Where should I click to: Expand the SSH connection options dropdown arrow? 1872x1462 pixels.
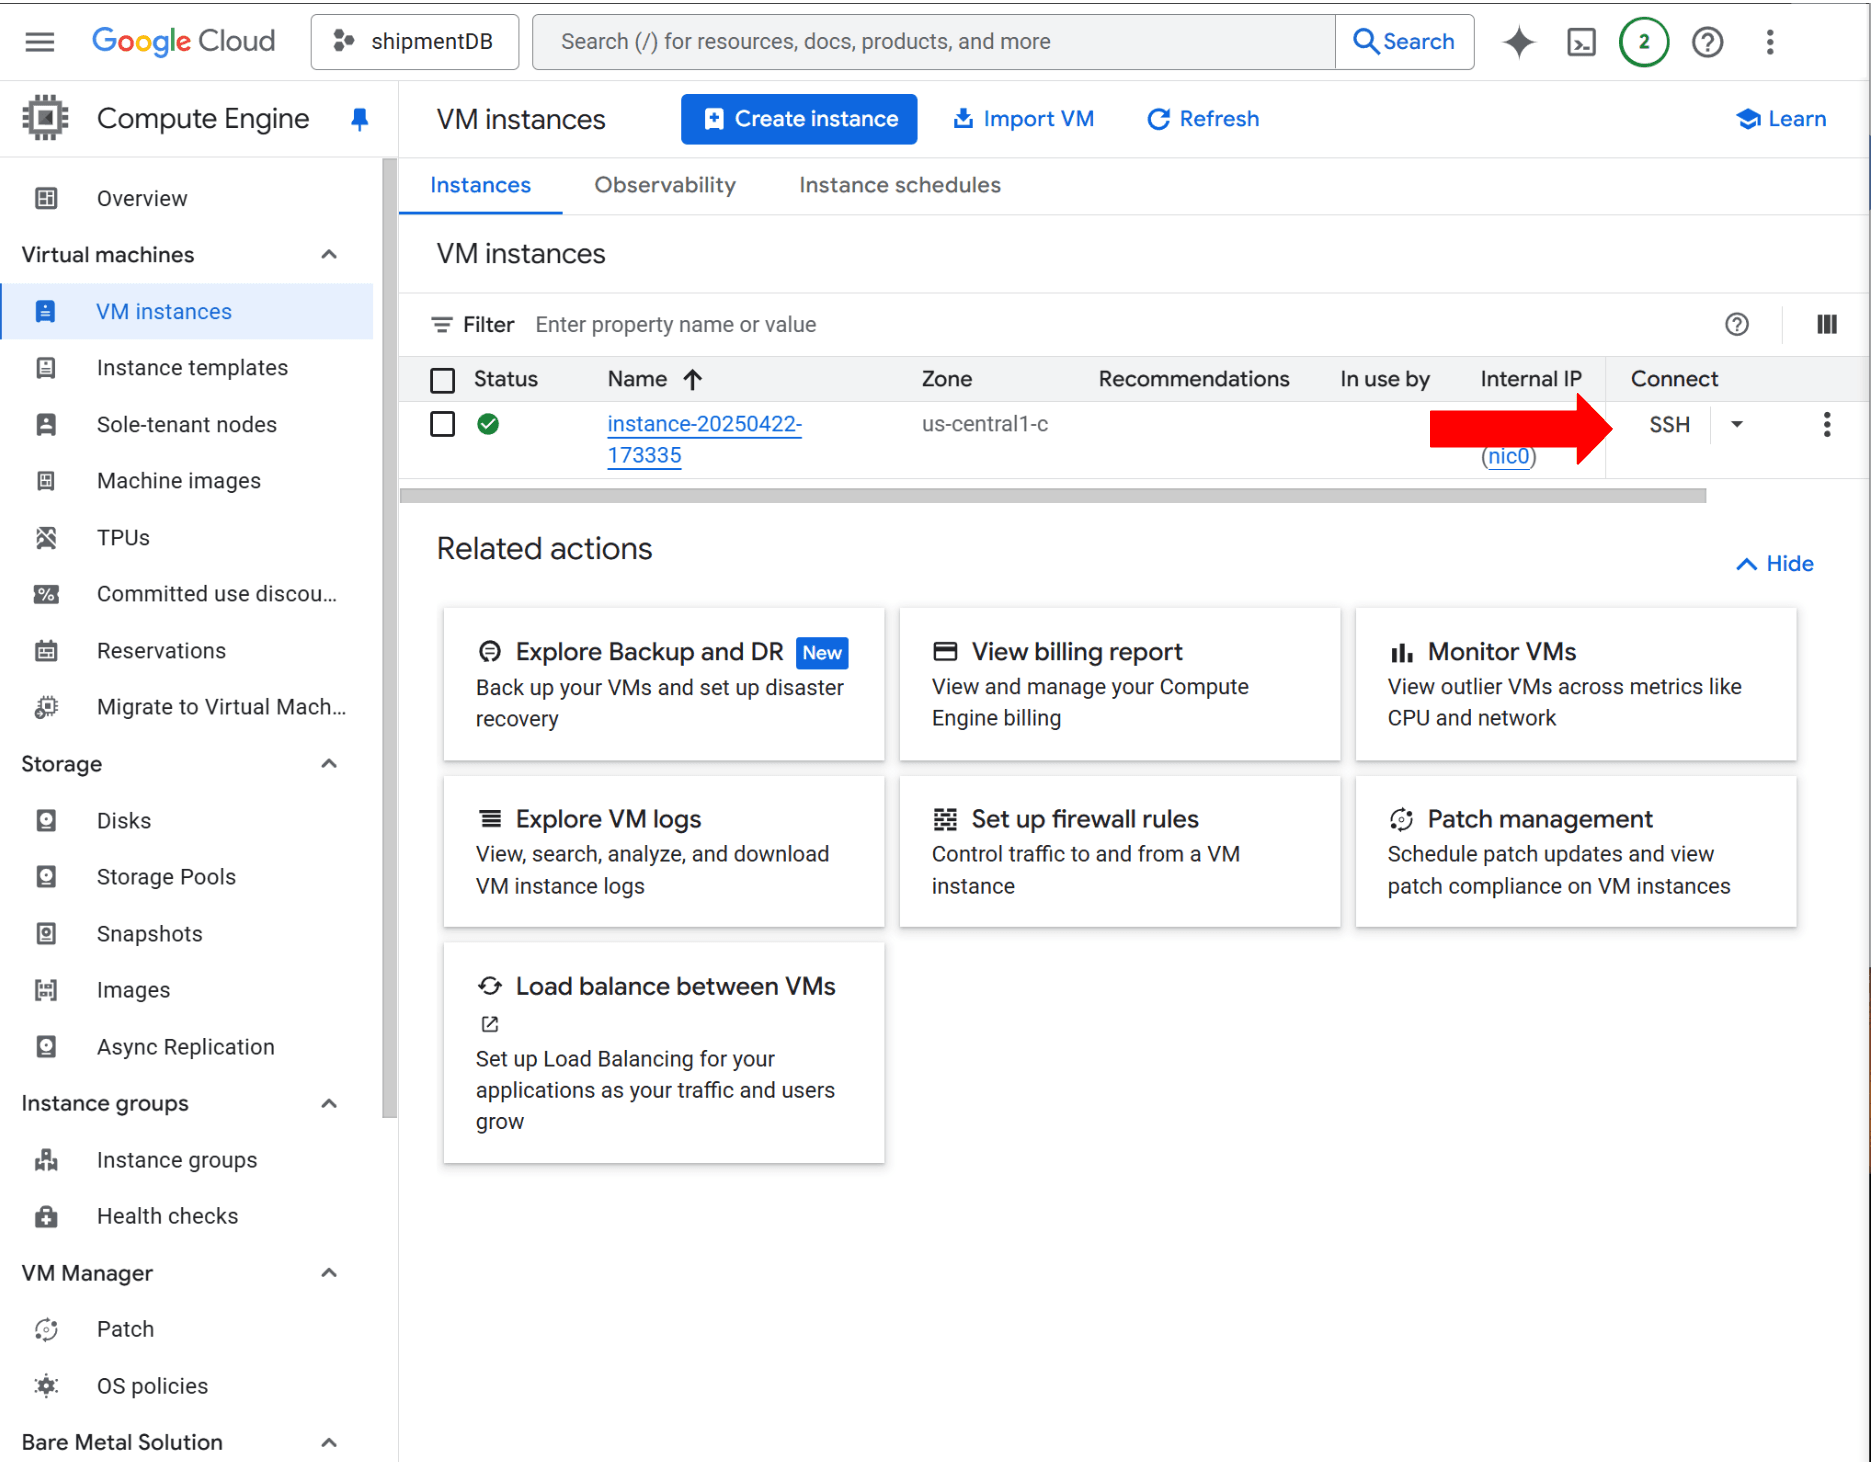pyautogui.click(x=1737, y=424)
